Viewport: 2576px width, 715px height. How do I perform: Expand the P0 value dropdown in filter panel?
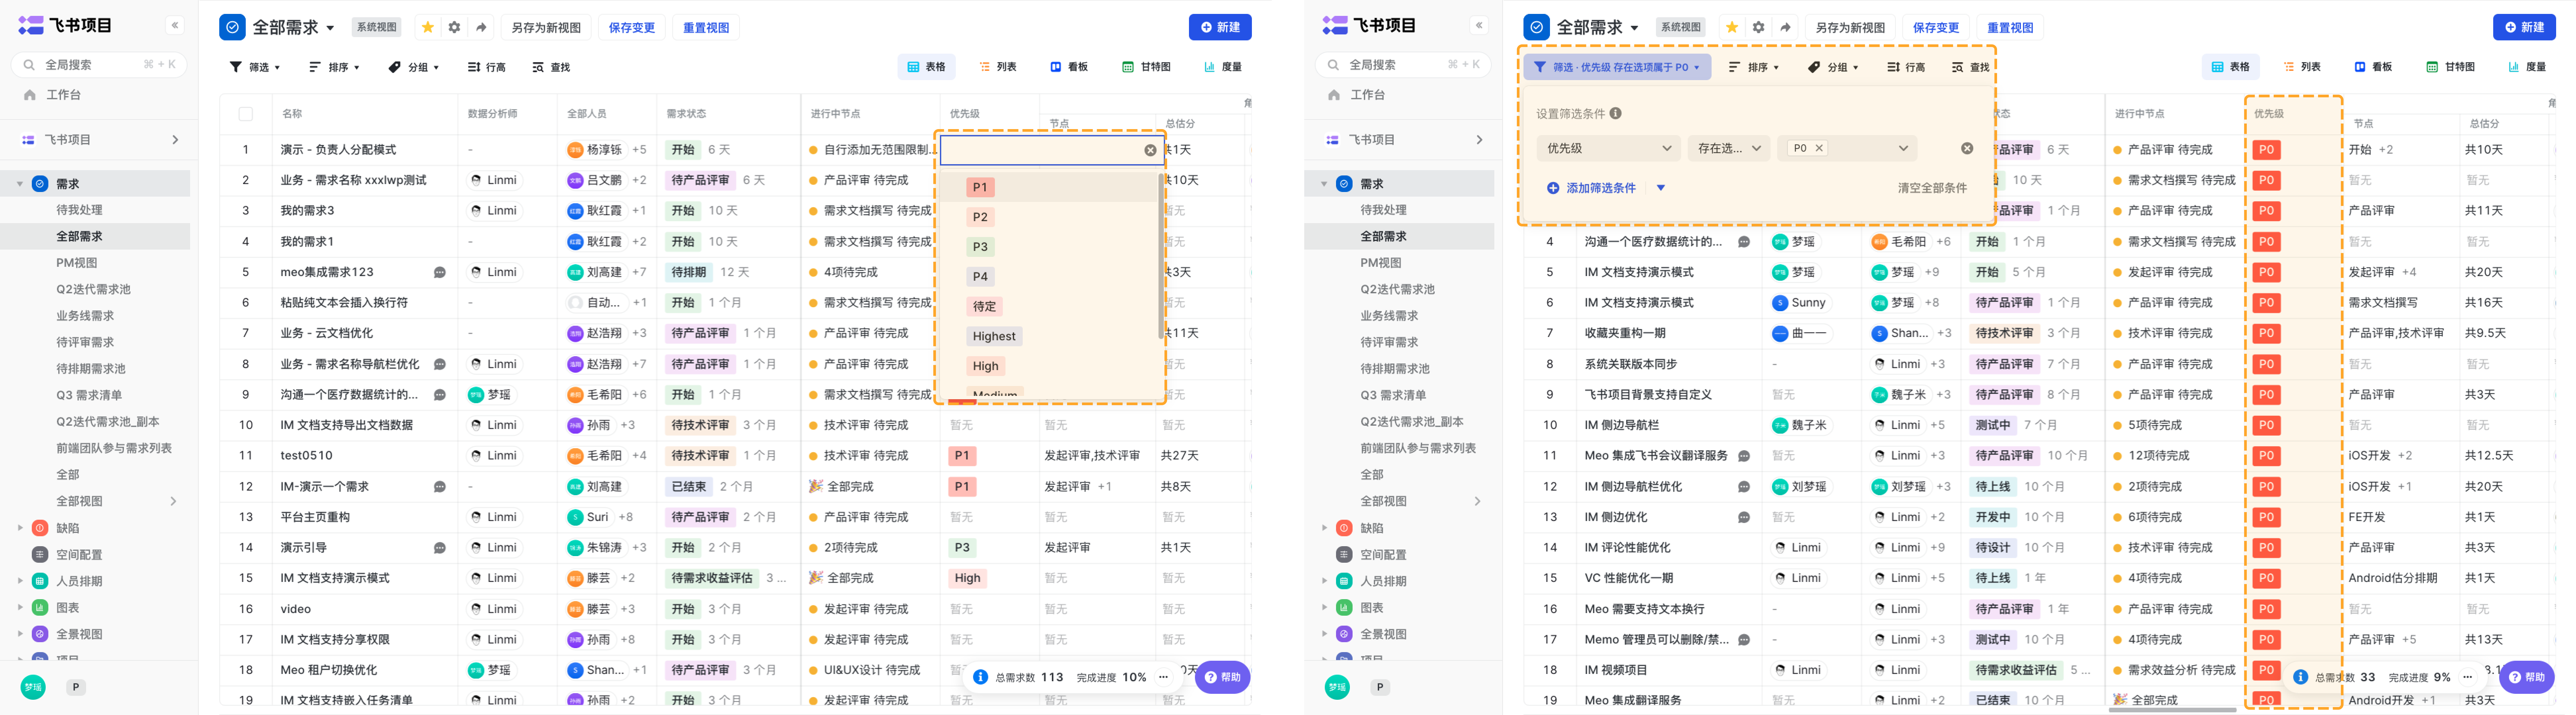[x=1903, y=148]
